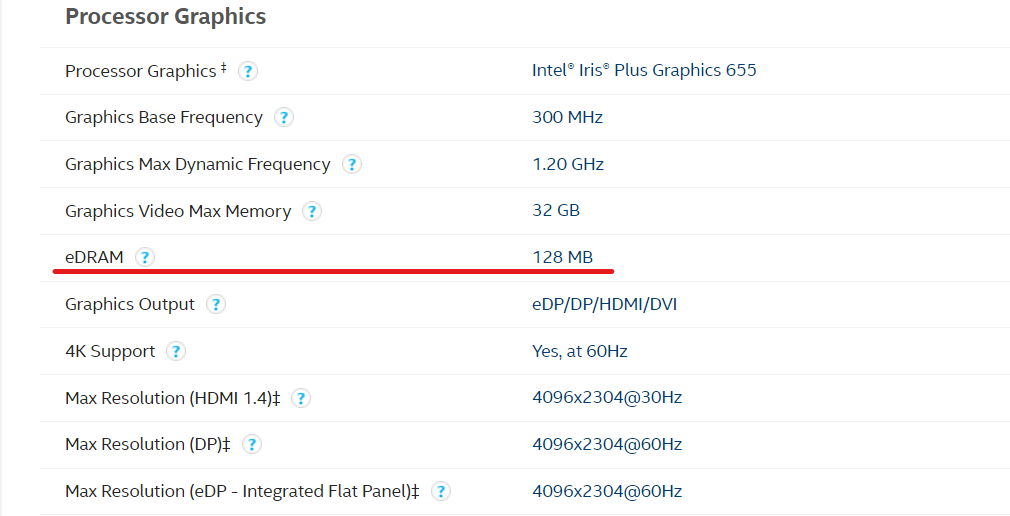Click the 4096x2304@30Hz HDMI resolution value
Viewport: 1010px width, 516px height.
[607, 397]
